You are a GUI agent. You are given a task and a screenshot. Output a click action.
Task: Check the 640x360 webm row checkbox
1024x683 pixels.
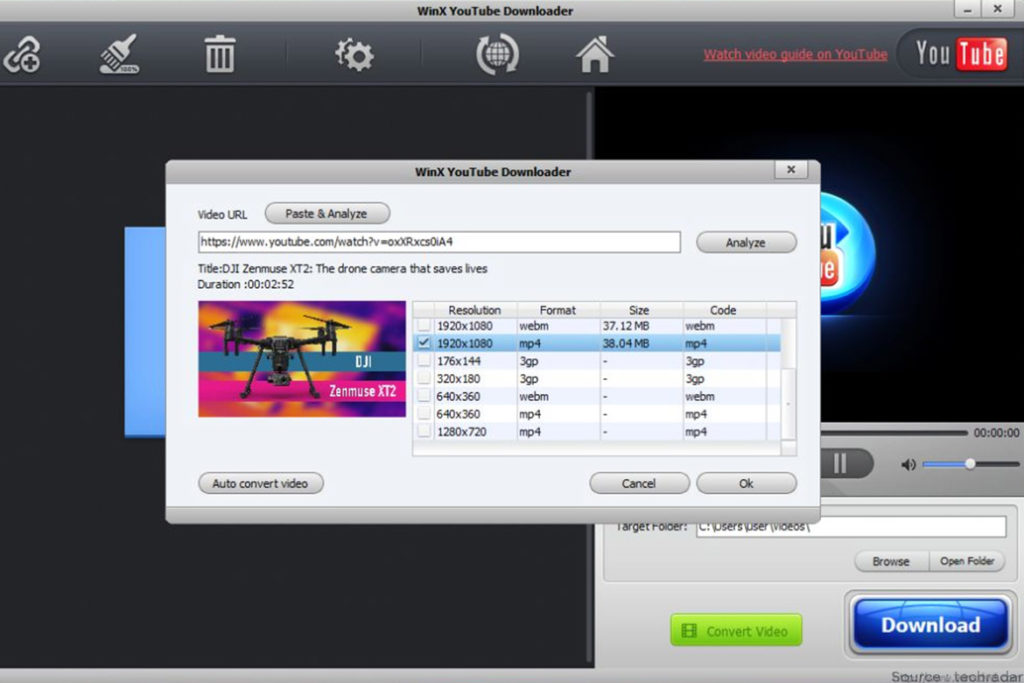tap(424, 396)
